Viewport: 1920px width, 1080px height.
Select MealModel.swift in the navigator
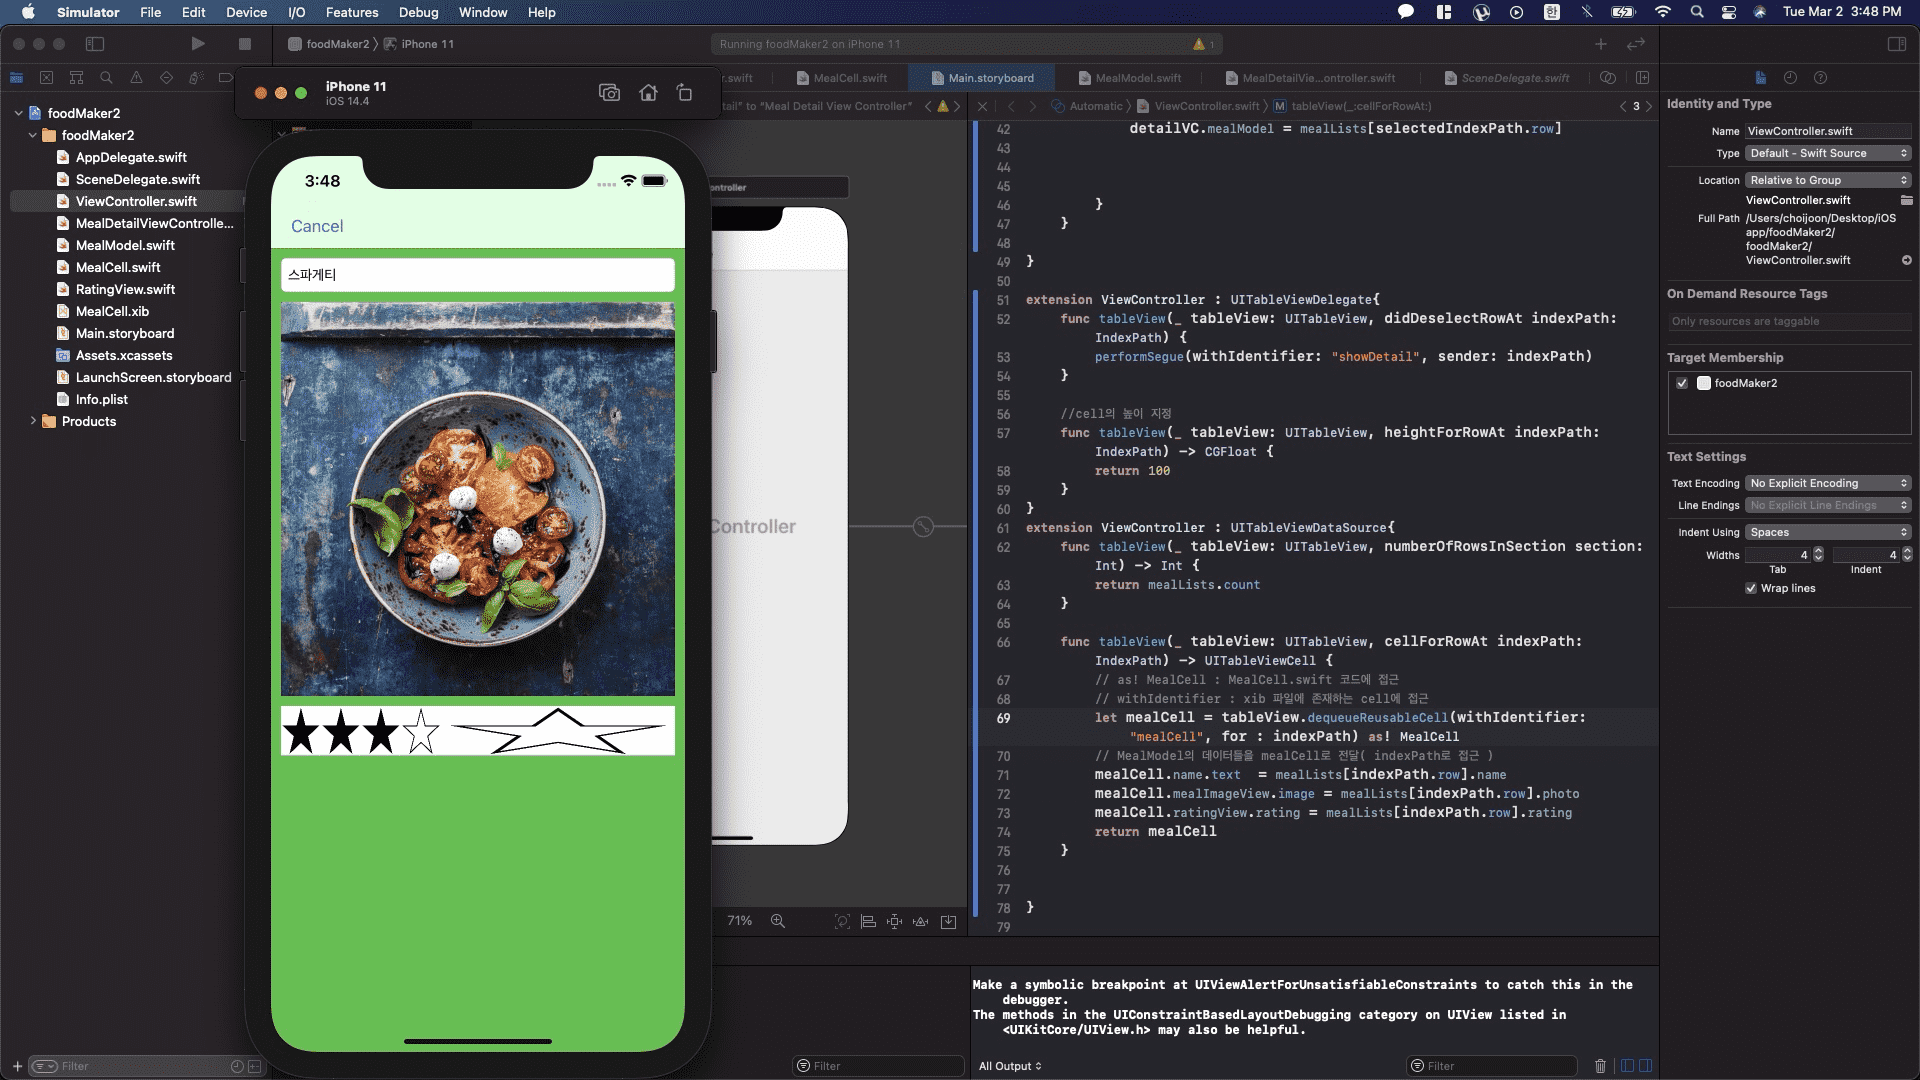pyautogui.click(x=125, y=245)
